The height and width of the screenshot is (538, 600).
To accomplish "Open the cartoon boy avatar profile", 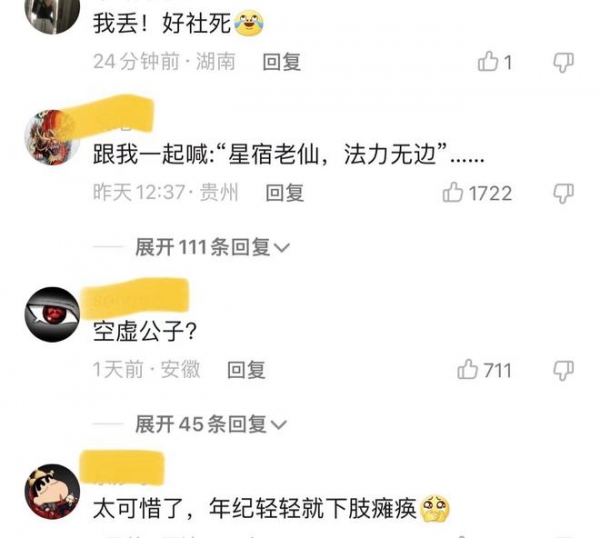I will pos(52,492).
